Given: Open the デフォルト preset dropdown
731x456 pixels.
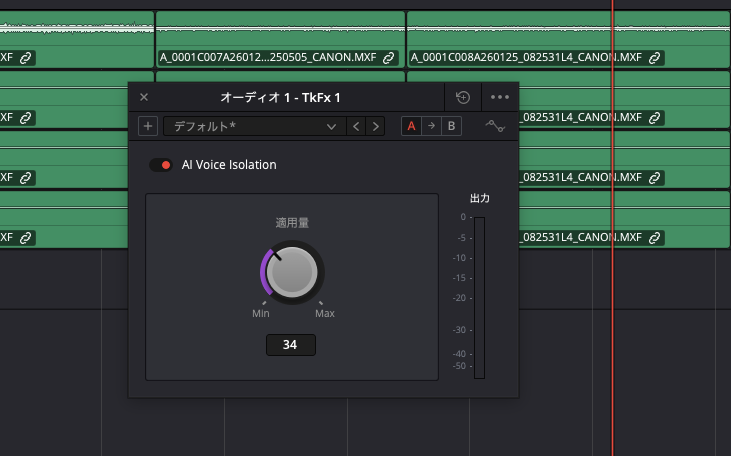Looking at the screenshot, I should (253, 126).
